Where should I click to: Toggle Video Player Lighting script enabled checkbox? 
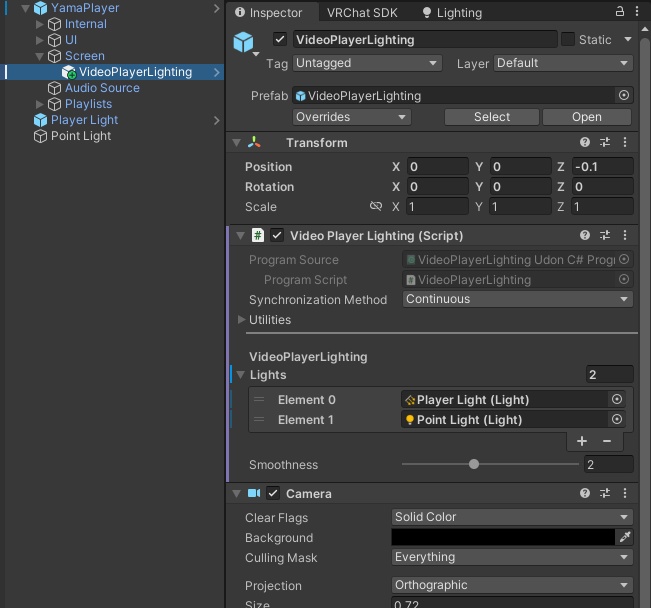click(x=277, y=235)
